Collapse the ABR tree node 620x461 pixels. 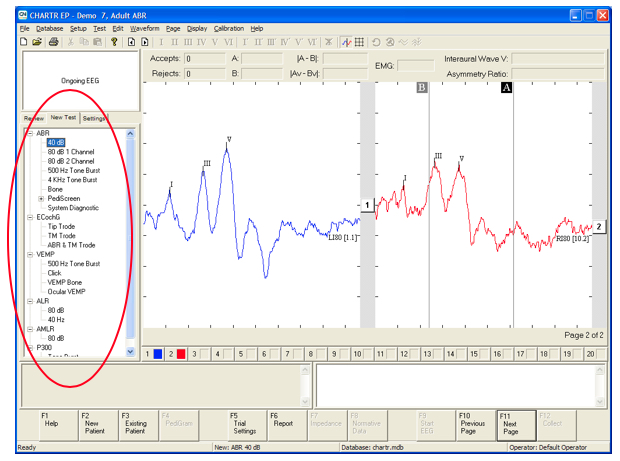click(30, 133)
